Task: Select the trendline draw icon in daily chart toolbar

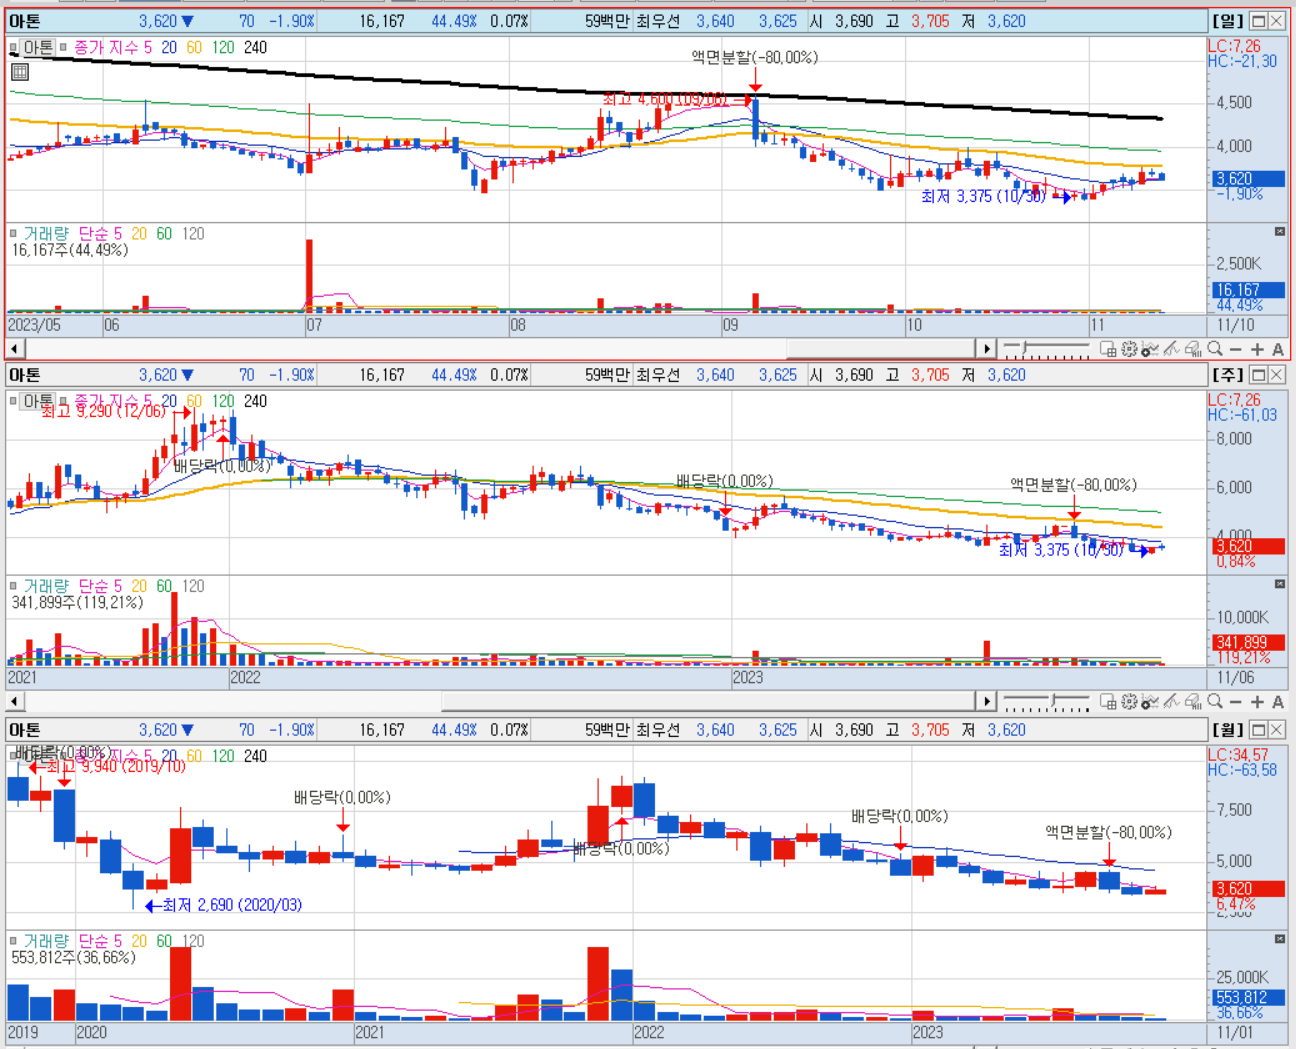Action: [1171, 349]
